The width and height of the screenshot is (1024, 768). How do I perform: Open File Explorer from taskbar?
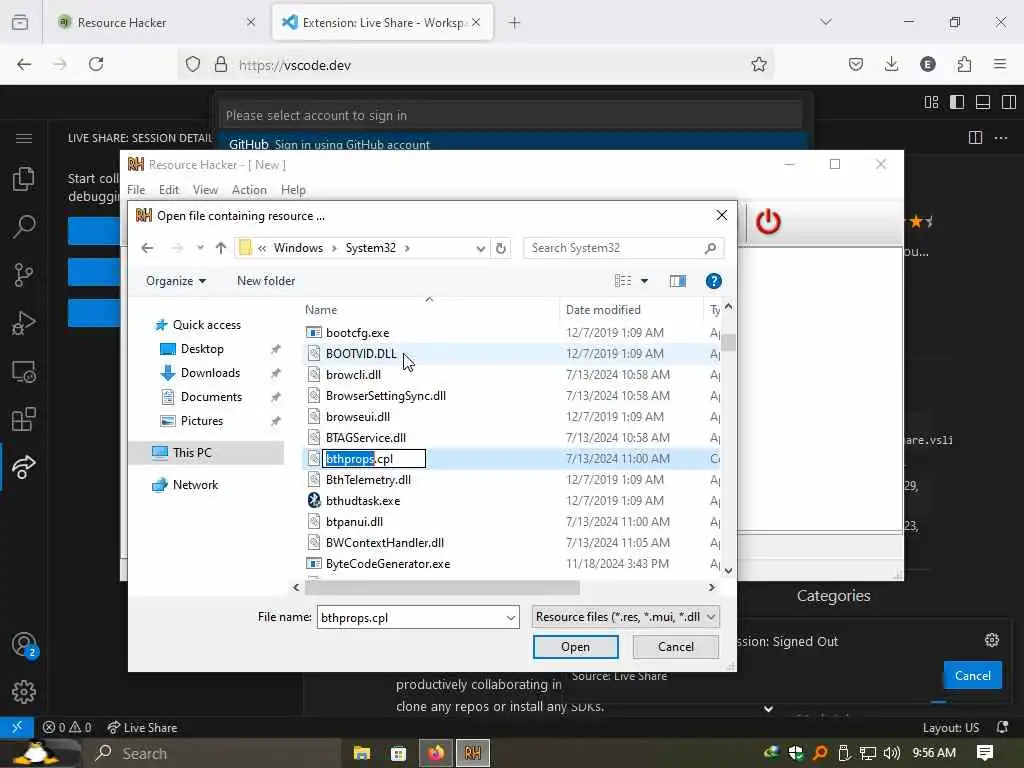[362, 753]
